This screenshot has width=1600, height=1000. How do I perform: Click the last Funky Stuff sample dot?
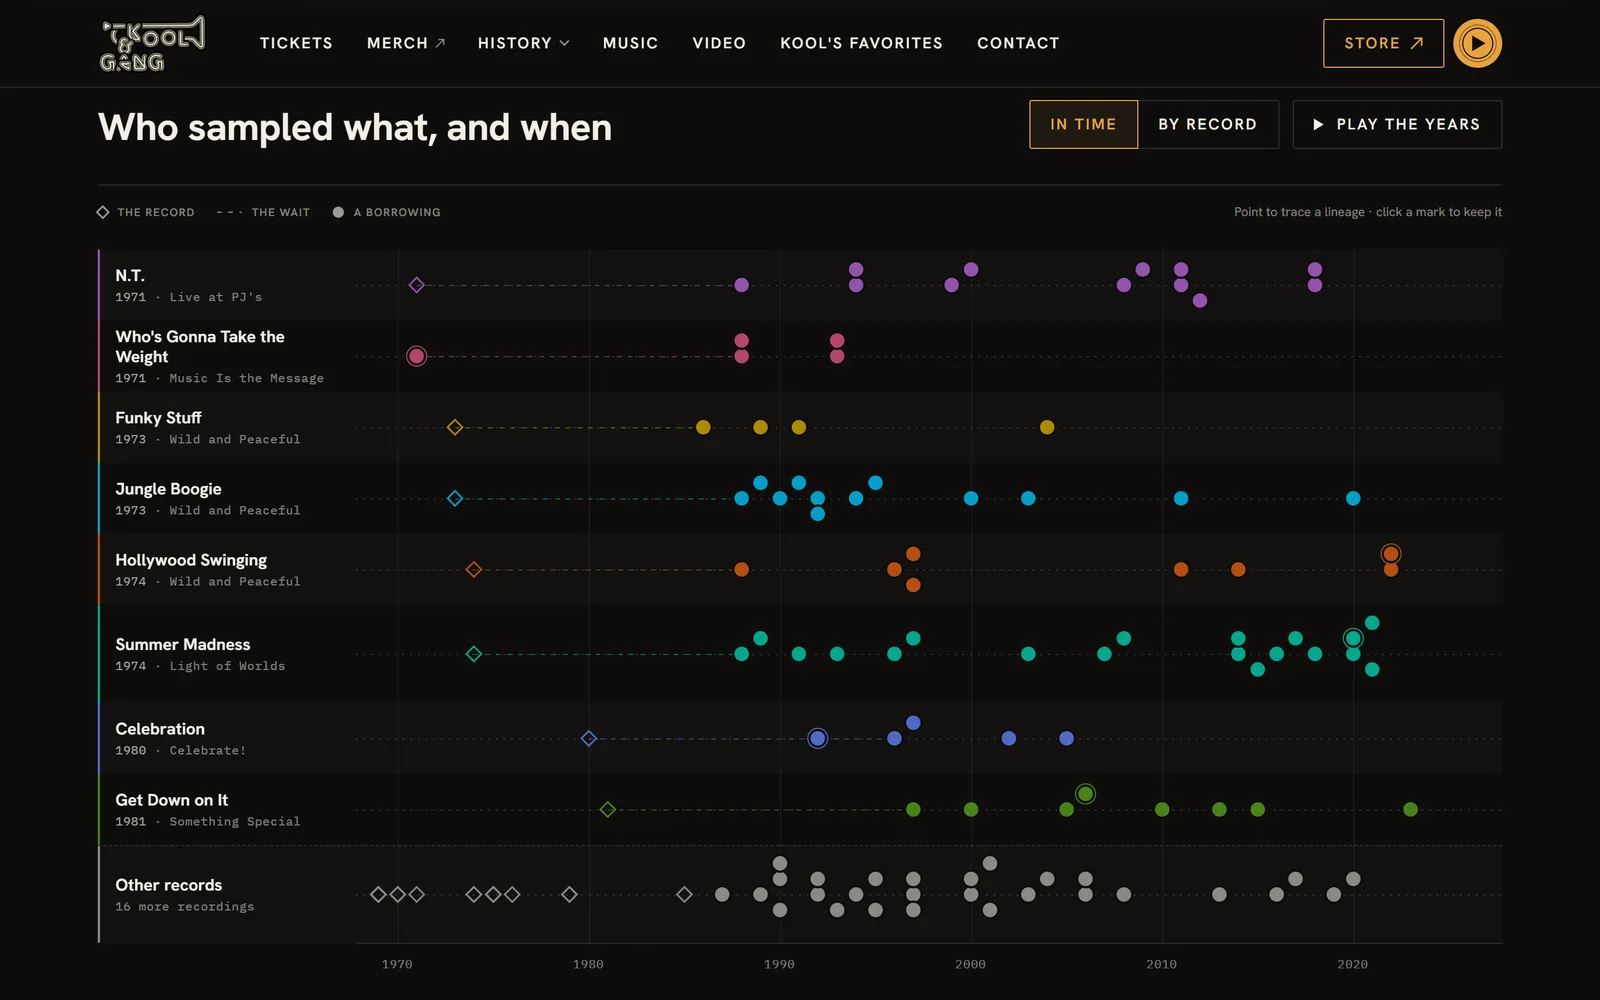(x=1047, y=427)
